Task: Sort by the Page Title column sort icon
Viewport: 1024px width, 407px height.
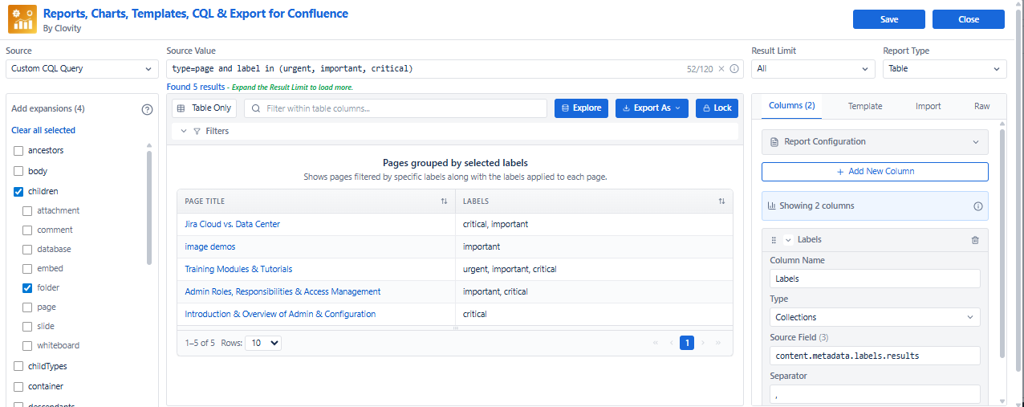Action: [444, 201]
